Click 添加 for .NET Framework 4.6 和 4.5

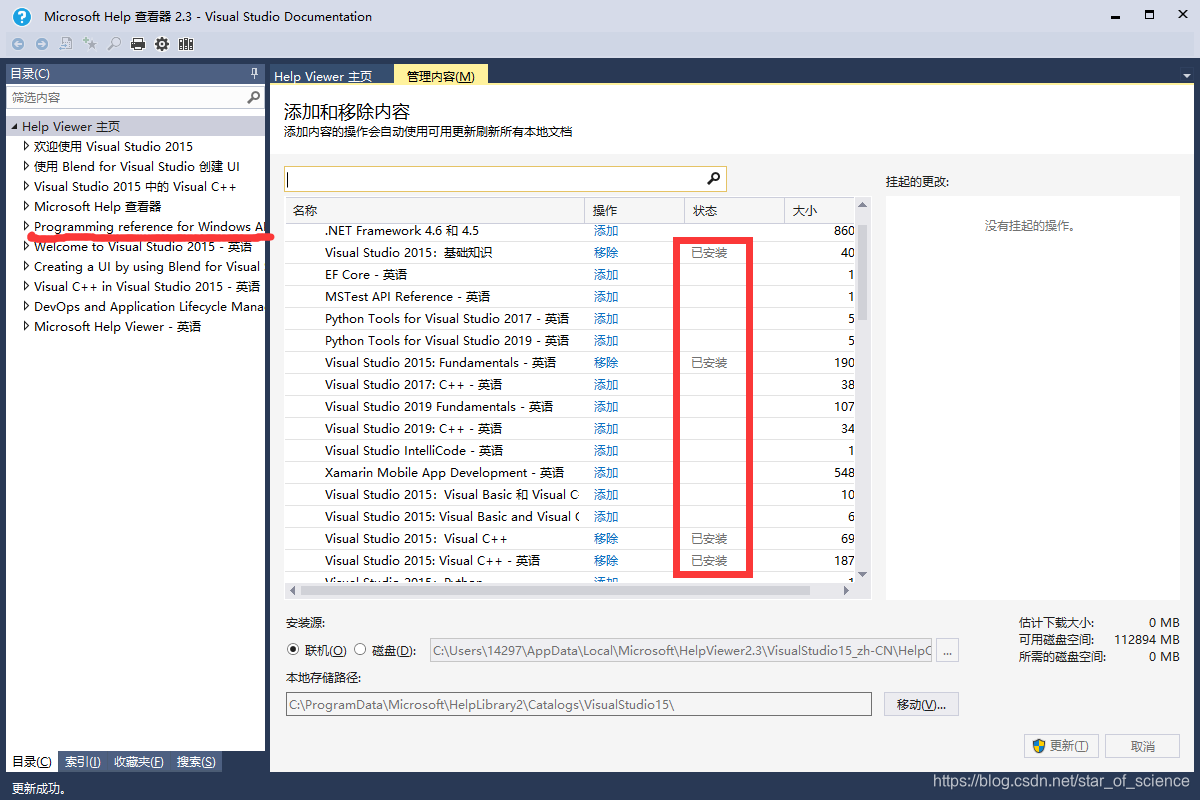tap(606, 230)
